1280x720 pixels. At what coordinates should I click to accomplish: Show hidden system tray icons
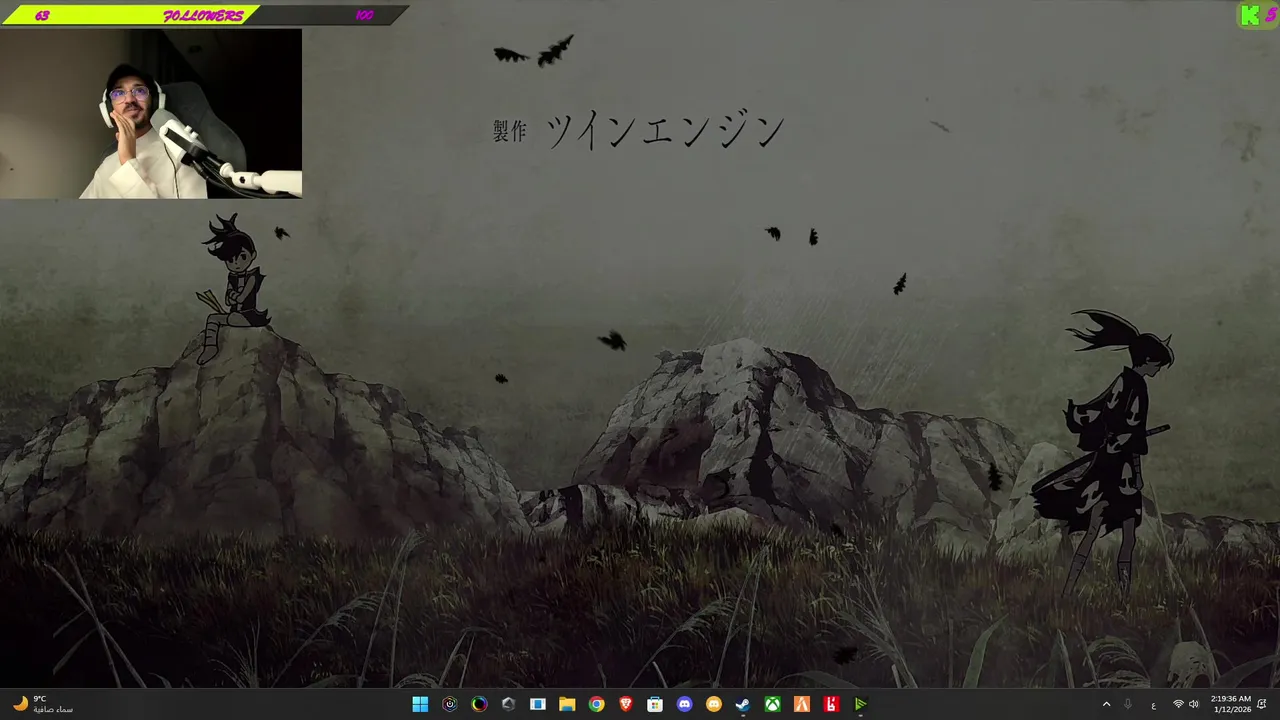click(1106, 704)
